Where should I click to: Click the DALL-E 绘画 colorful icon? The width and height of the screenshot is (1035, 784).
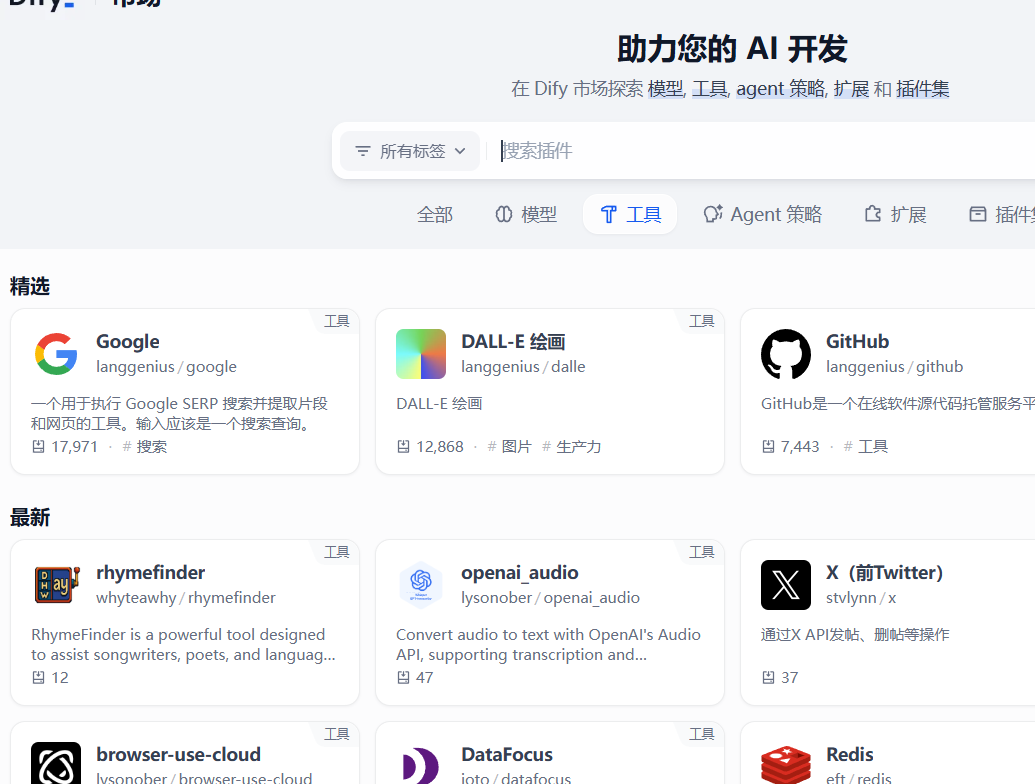421,354
